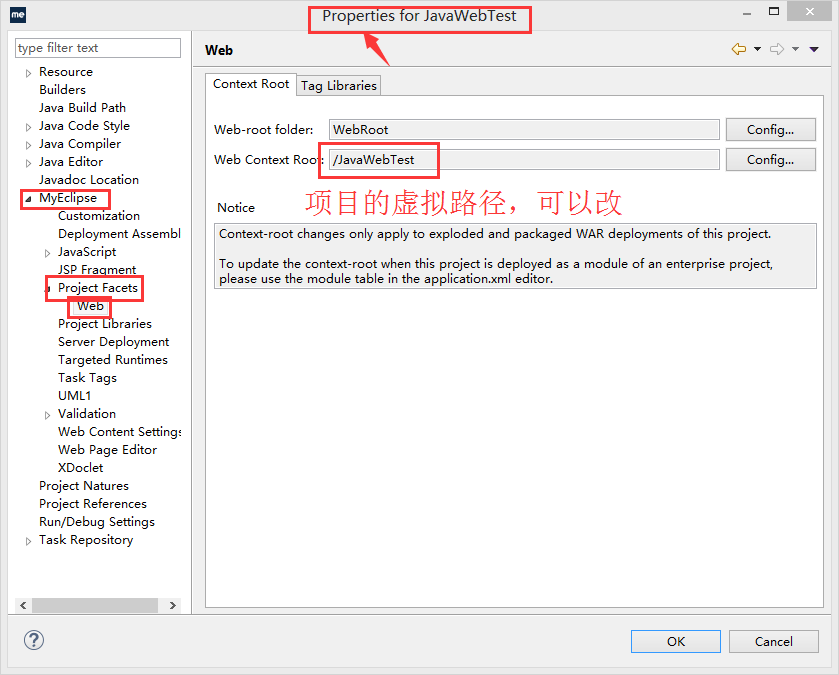Select Java Build Path

point(82,108)
